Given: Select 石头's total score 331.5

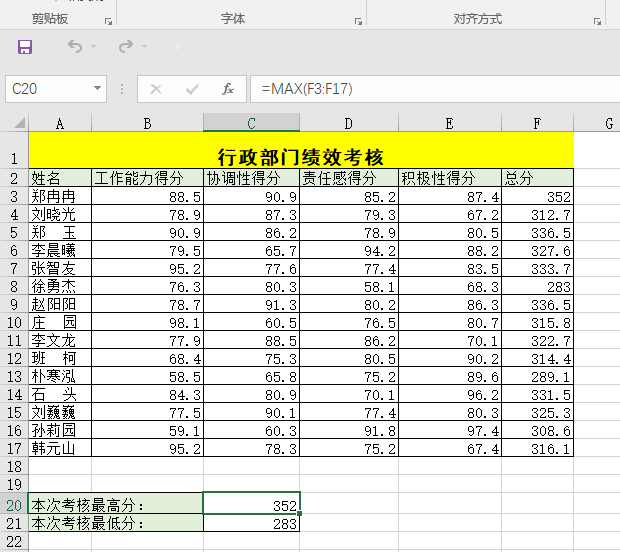Looking at the screenshot, I should click(x=537, y=394).
